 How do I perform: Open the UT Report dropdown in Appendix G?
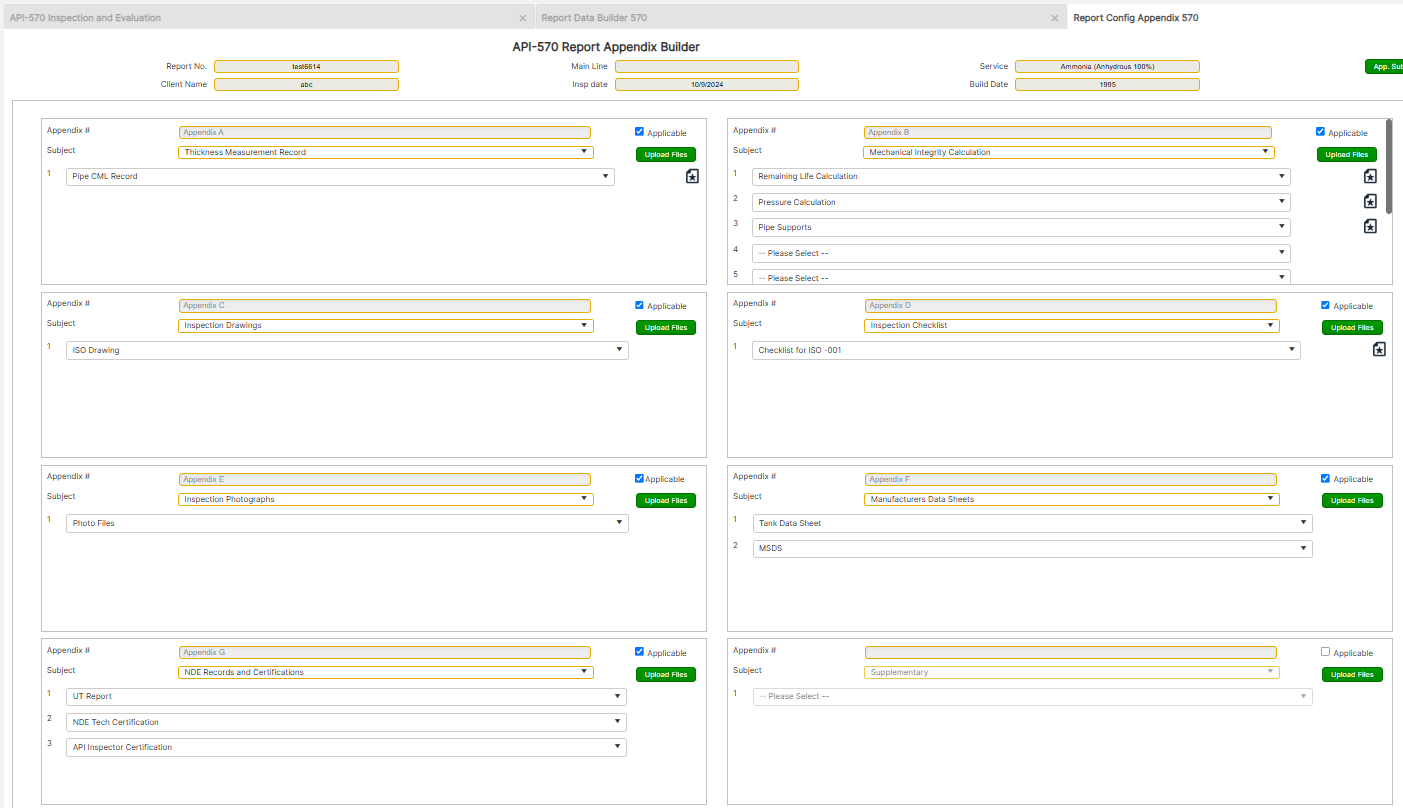(x=618, y=695)
